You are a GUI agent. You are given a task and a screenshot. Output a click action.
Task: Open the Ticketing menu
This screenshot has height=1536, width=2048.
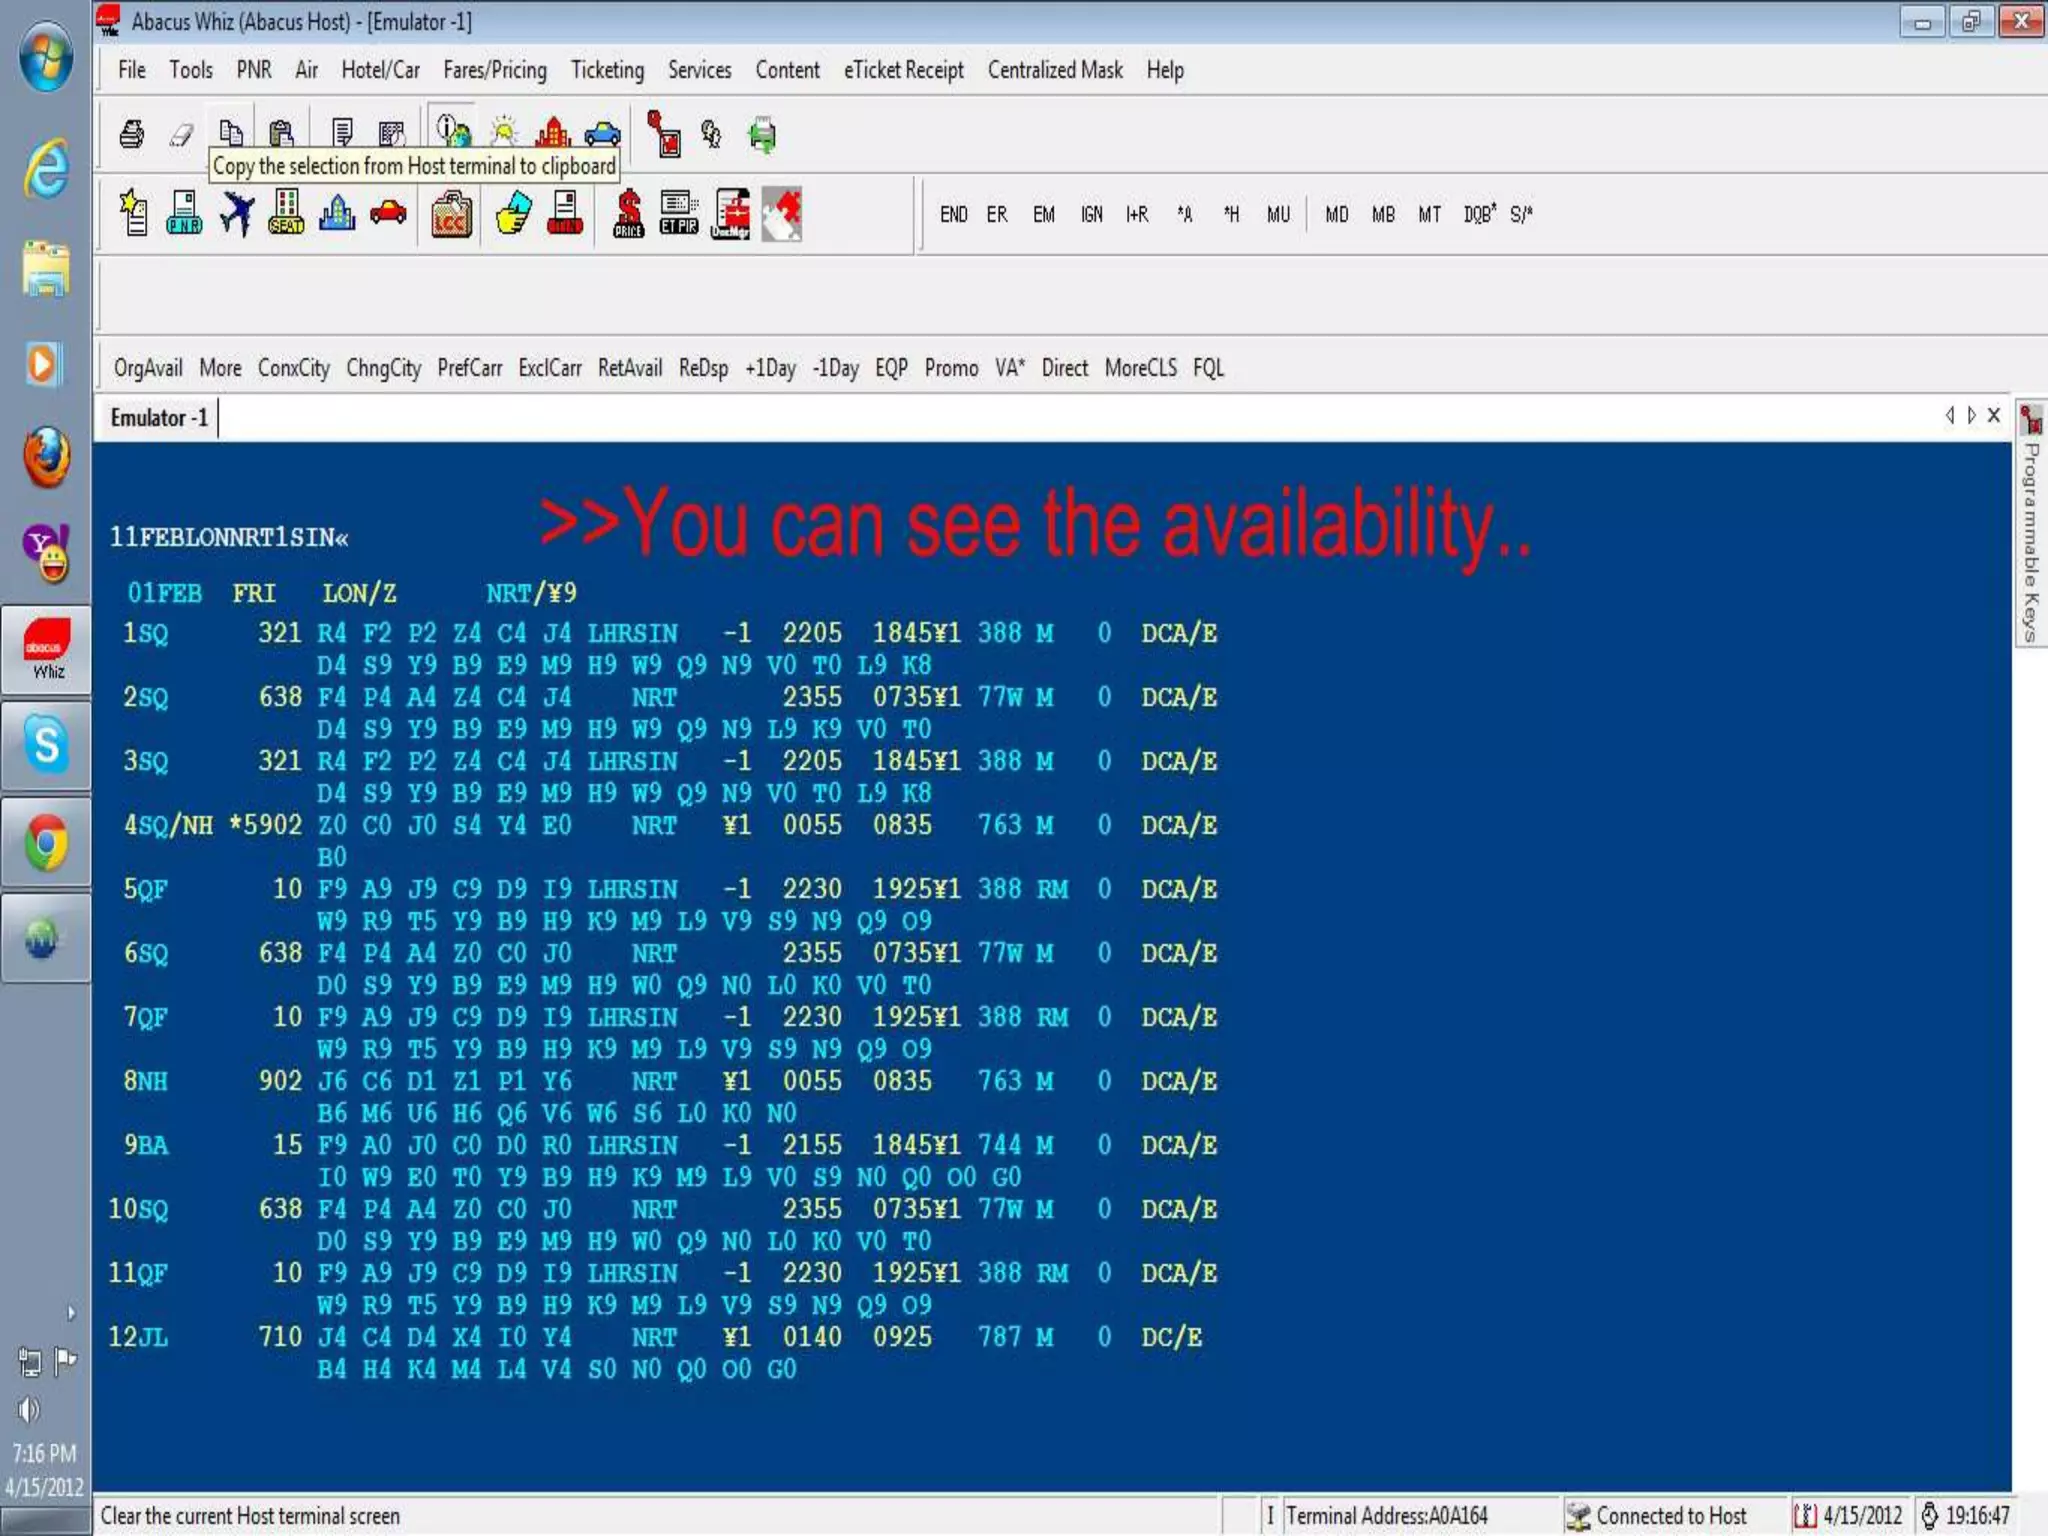(607, 70)
